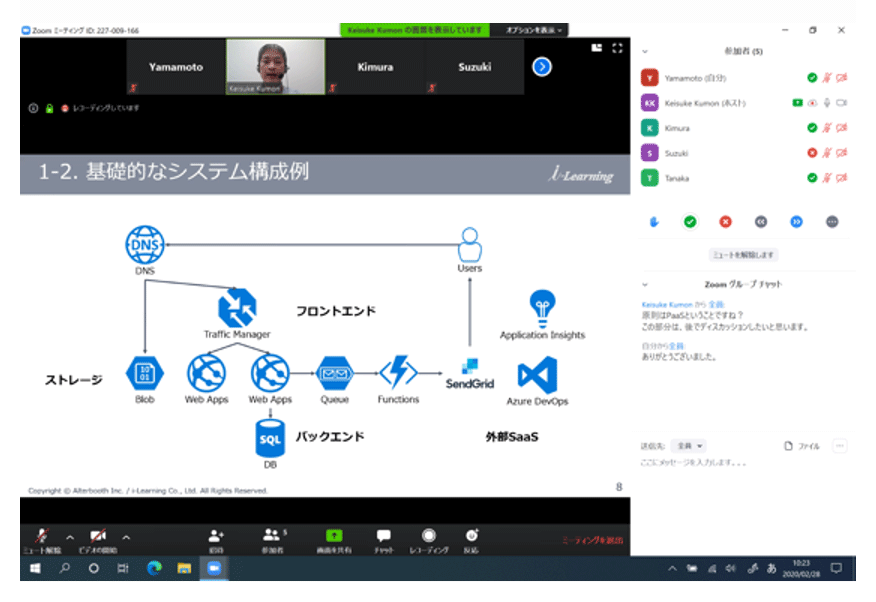Image resolution: width=876 pixels, height=602 pixels.
Task: Collapse the participants panel chevron
Action: pos(645,51)
